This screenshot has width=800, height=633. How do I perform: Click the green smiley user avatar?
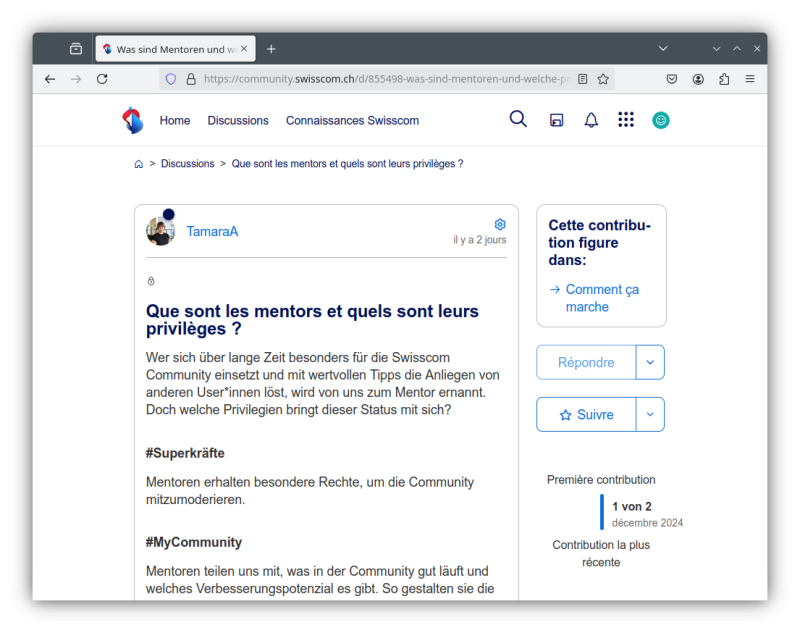[661, 120]
